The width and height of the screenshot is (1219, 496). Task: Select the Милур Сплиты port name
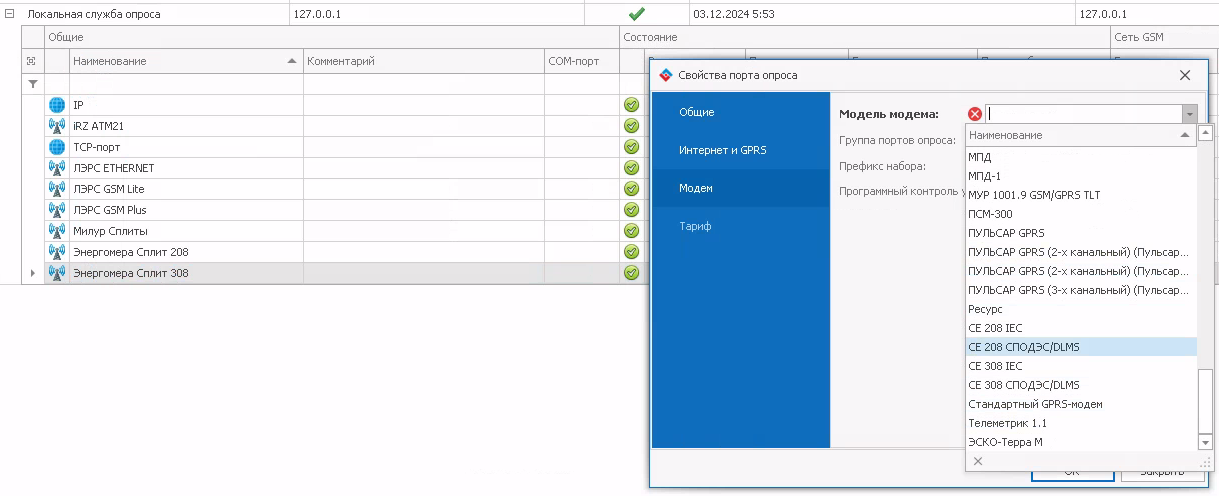pos(111,231)
